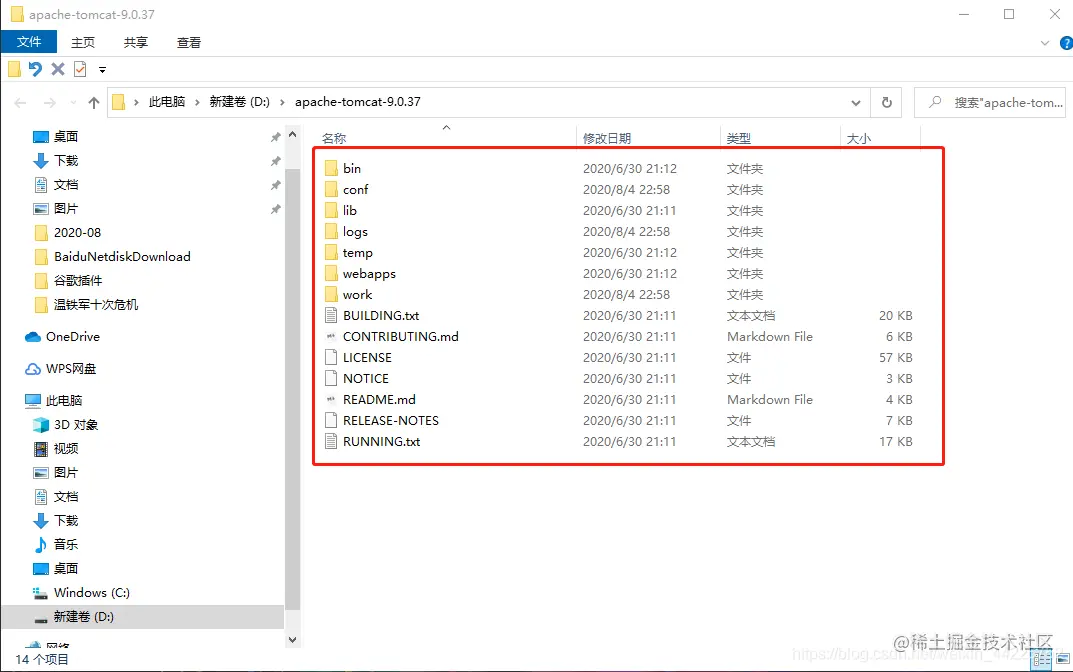Sort by the 大小 column header
This screenshot has height=672, width=1073.
pyautogui.click(x=859, y=139)
